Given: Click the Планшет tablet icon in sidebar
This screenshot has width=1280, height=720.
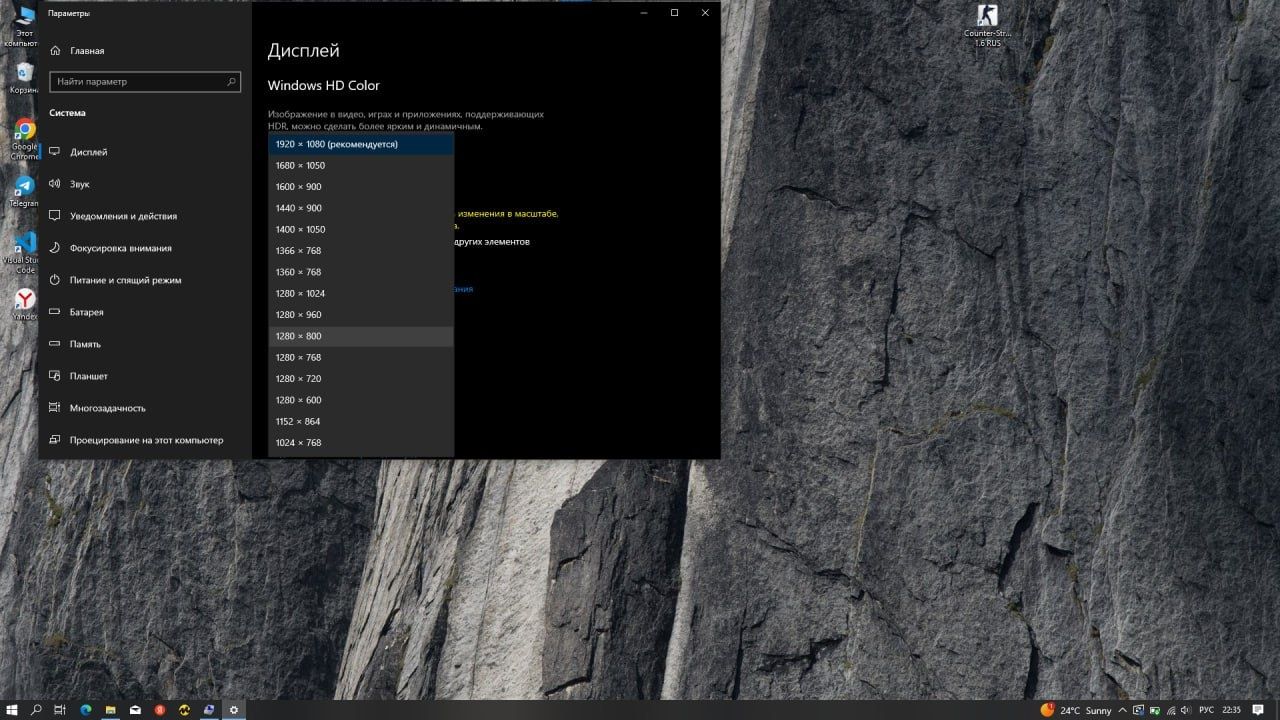Looking at the screenshot, I should (55, 376).
